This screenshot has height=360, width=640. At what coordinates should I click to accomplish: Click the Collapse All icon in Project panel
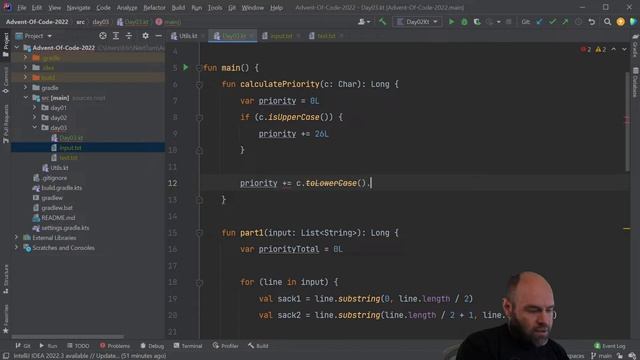tap(129, 36)
